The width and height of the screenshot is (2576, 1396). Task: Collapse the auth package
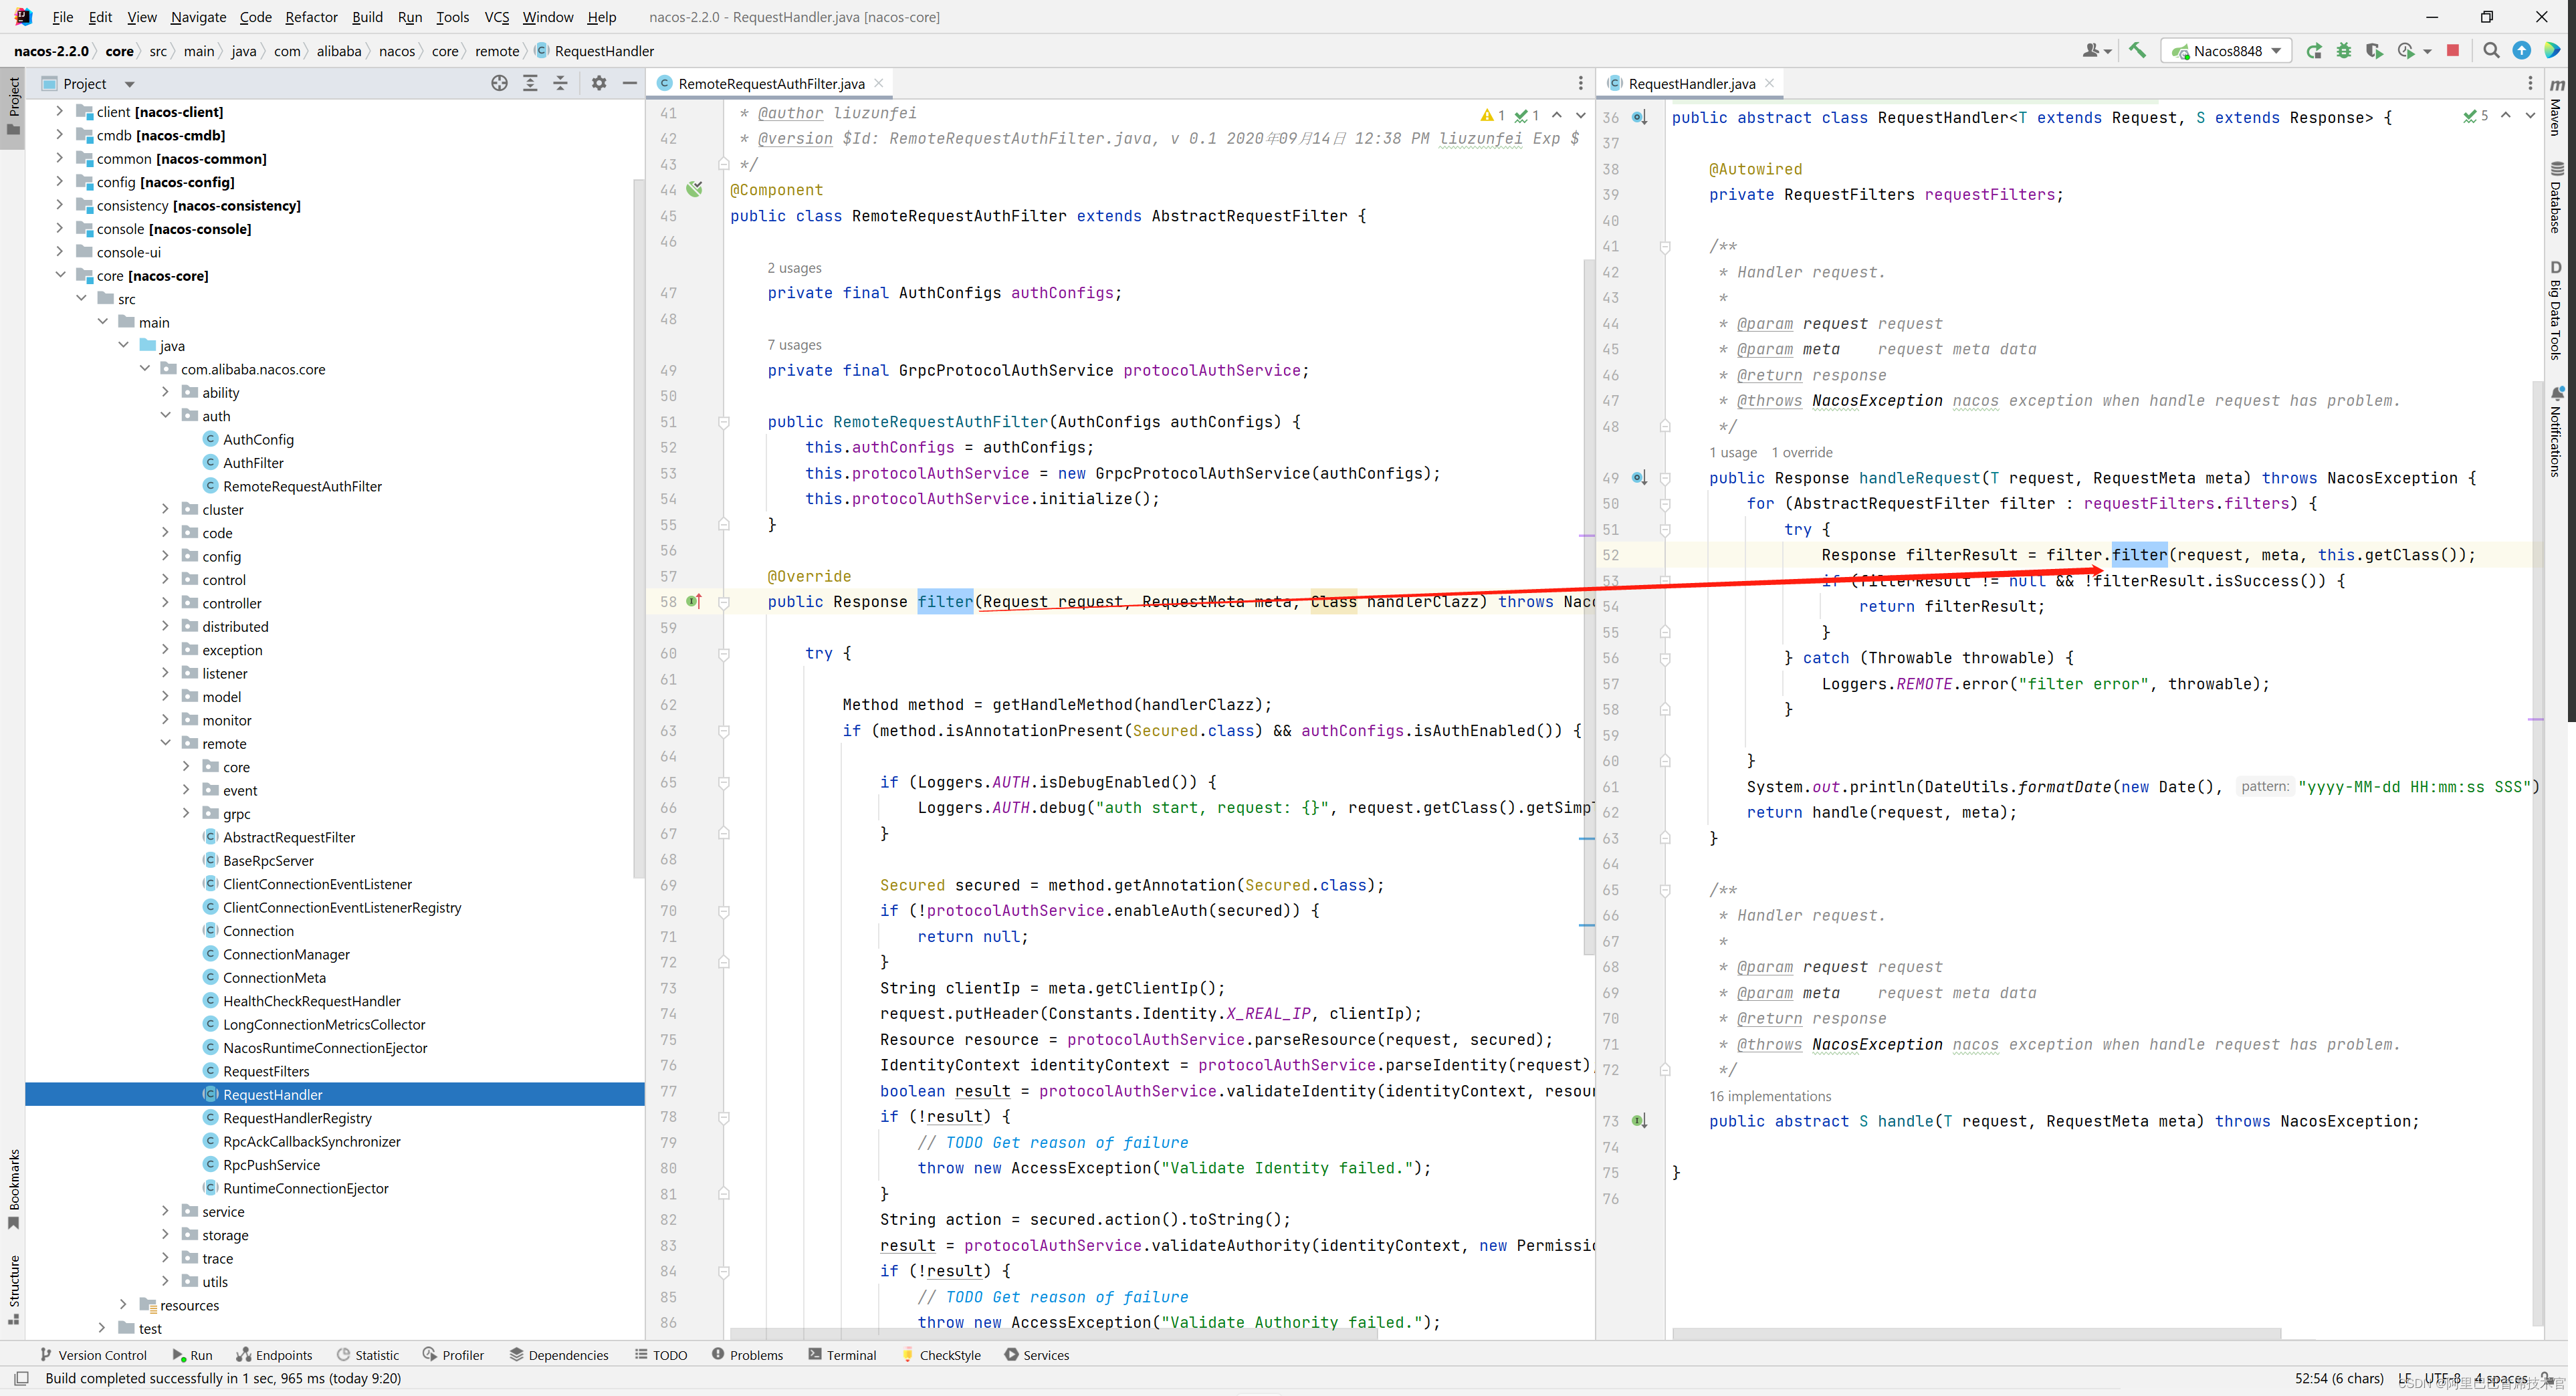click(x=165, y=415)
